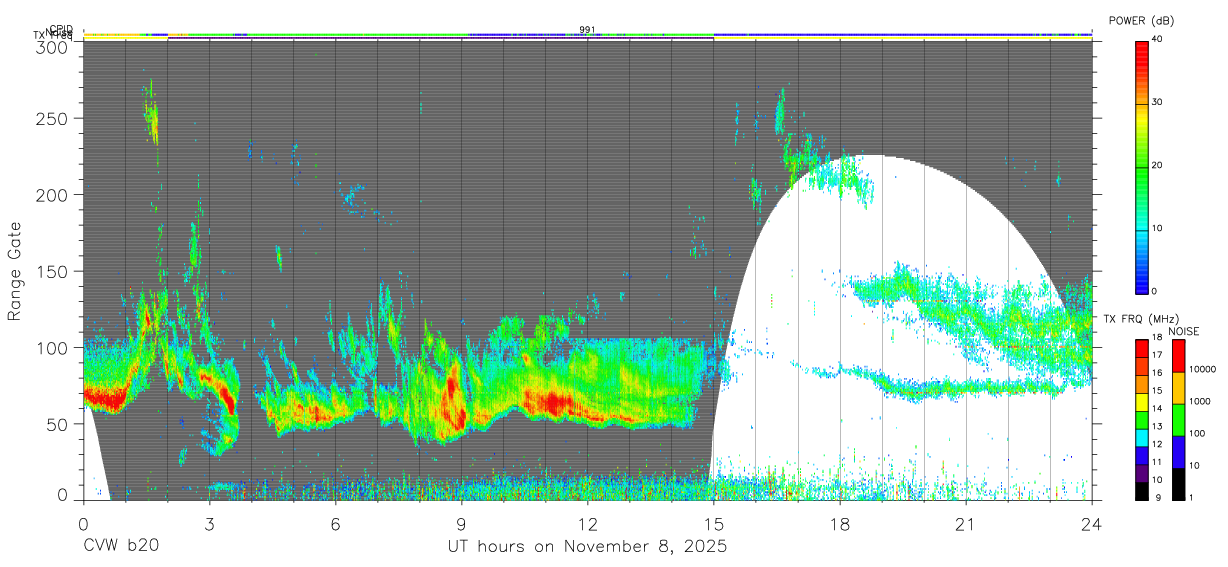Click the Range Gate axis title

click(x=15, y=272)
